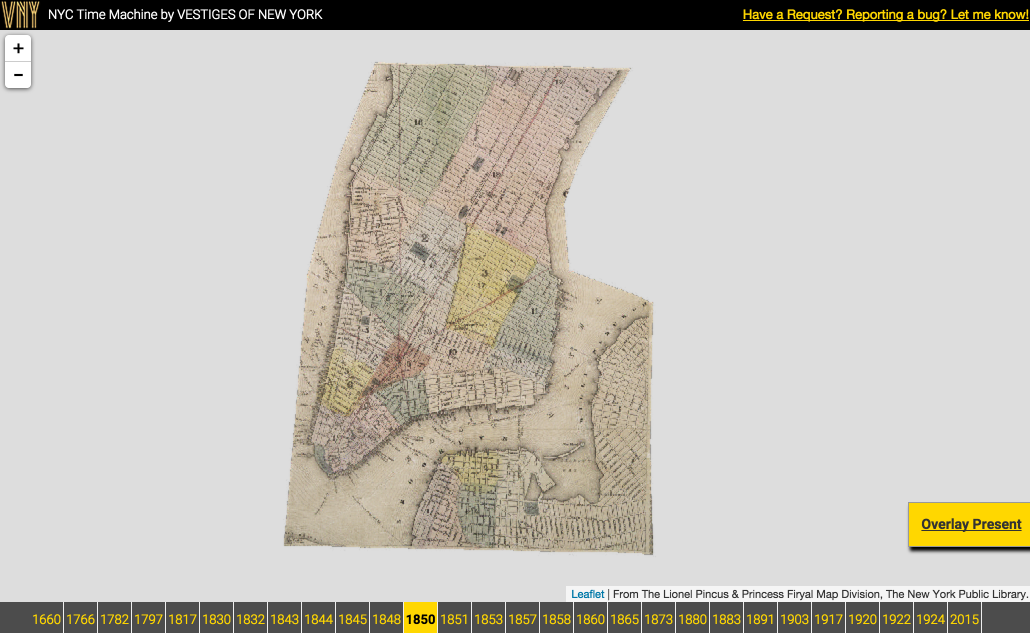Select year 1797 in timeline
Screen dimensions: 1030x633
(148, 619)
